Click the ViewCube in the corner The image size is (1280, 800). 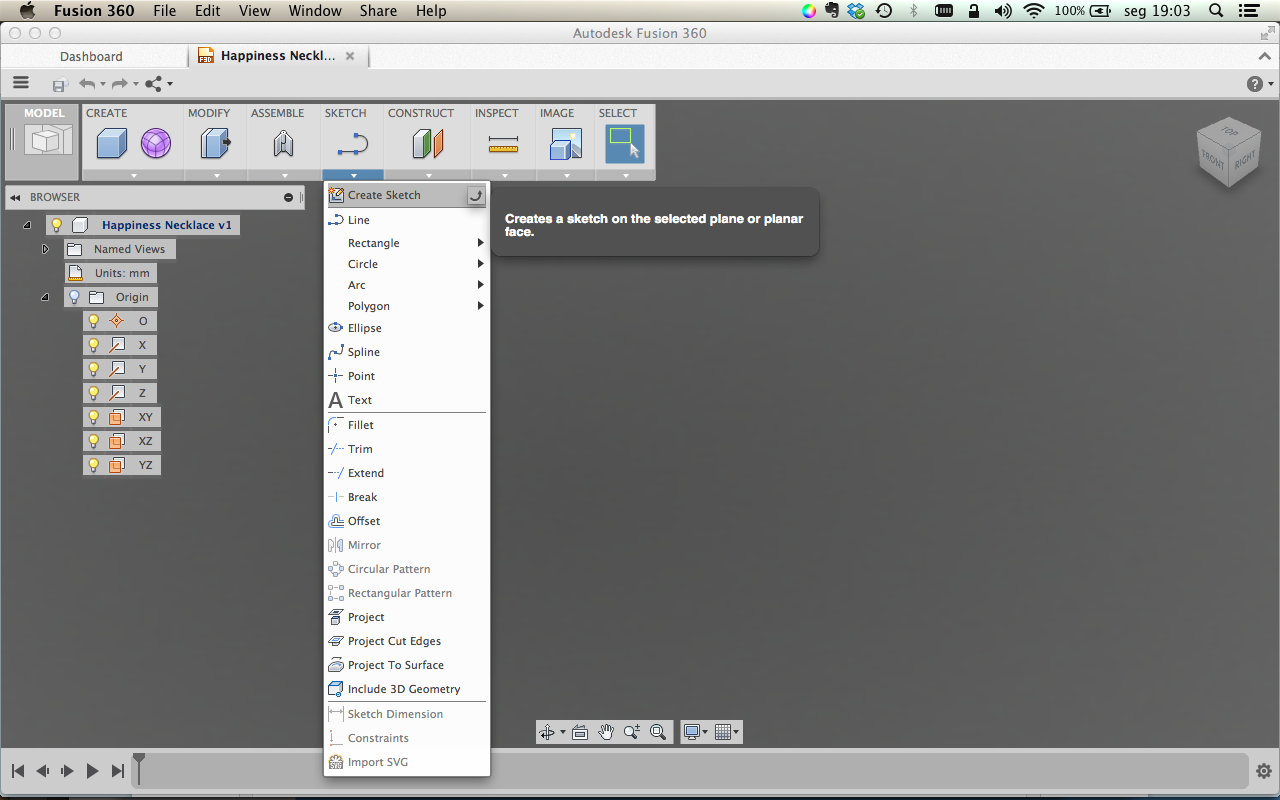tap(1228, 152)
